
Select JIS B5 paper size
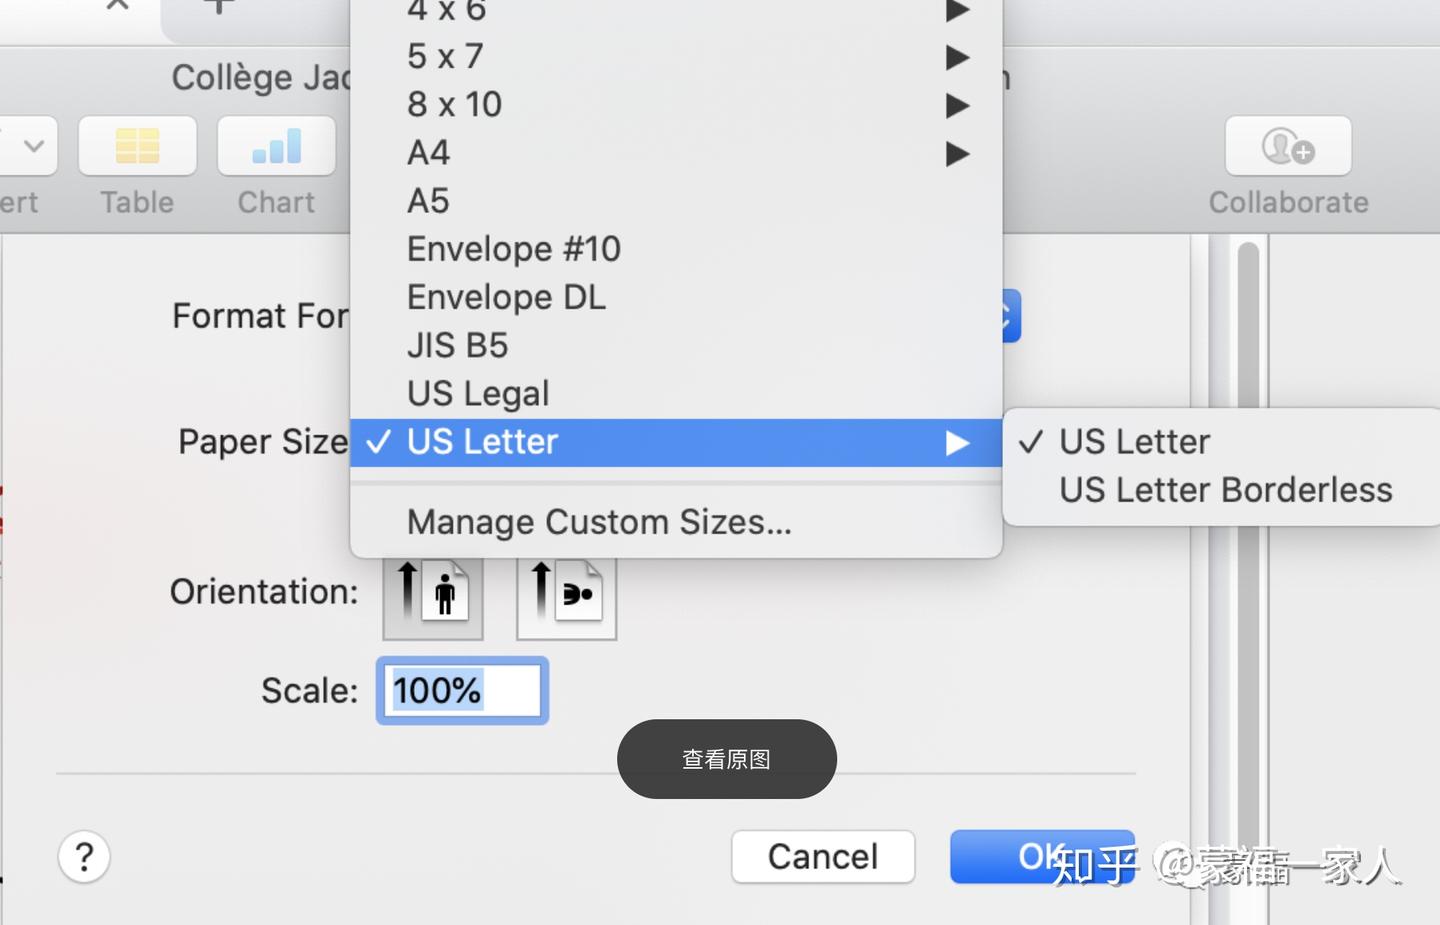tap(676, 346)
